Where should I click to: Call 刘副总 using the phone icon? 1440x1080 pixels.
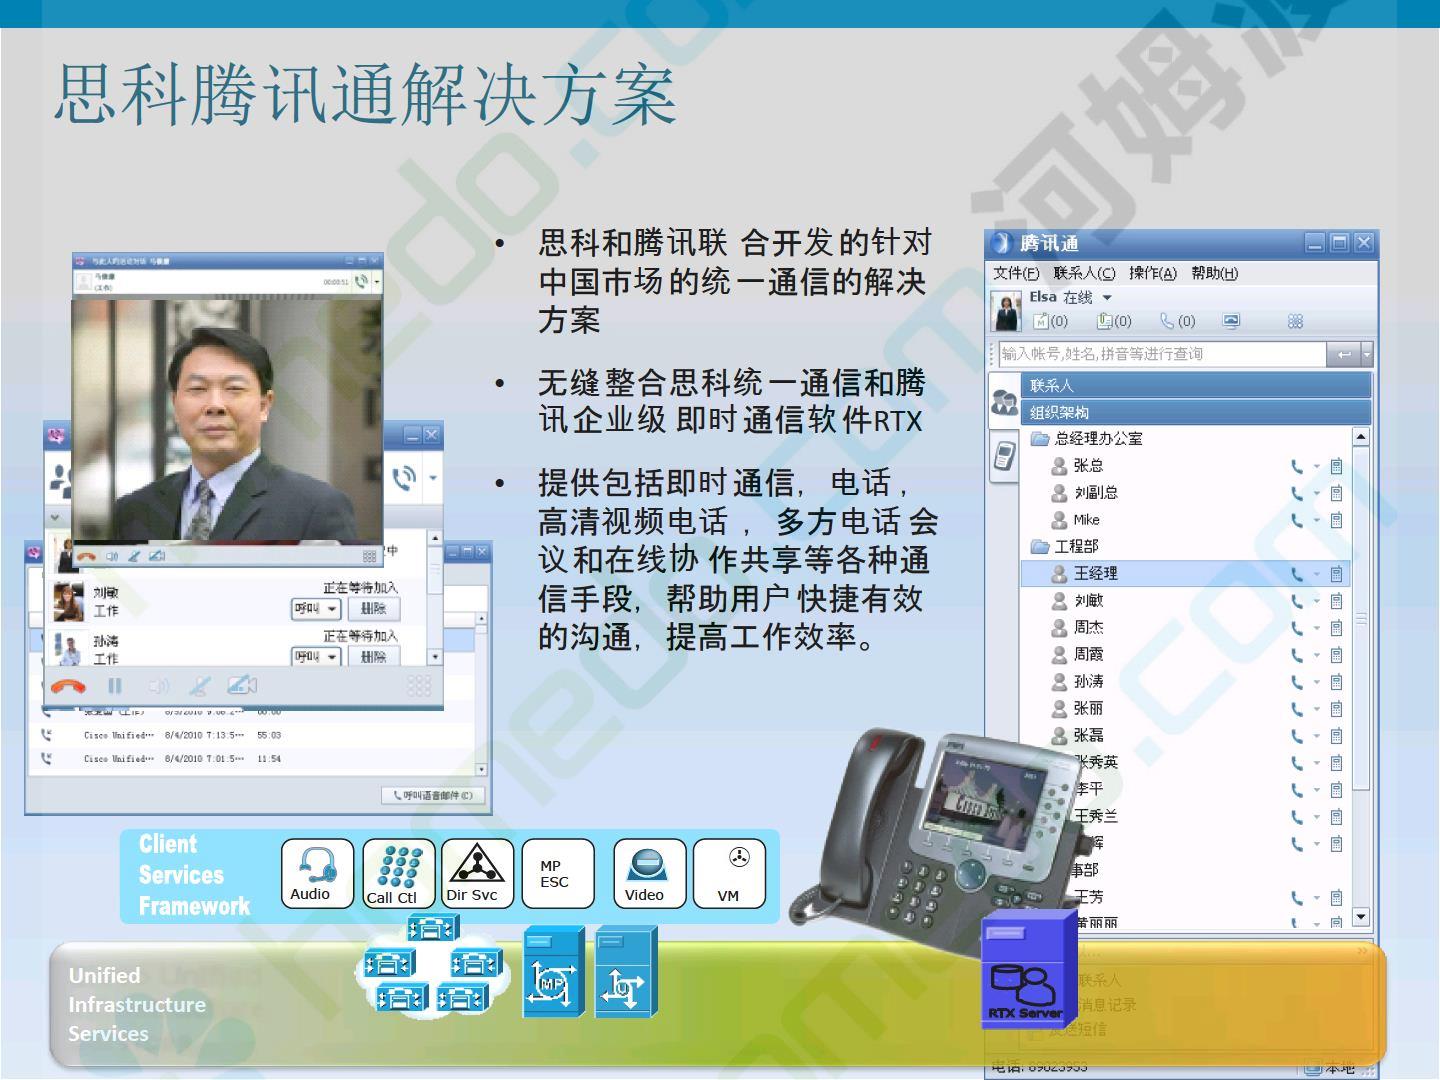[x=1297, y=493]
